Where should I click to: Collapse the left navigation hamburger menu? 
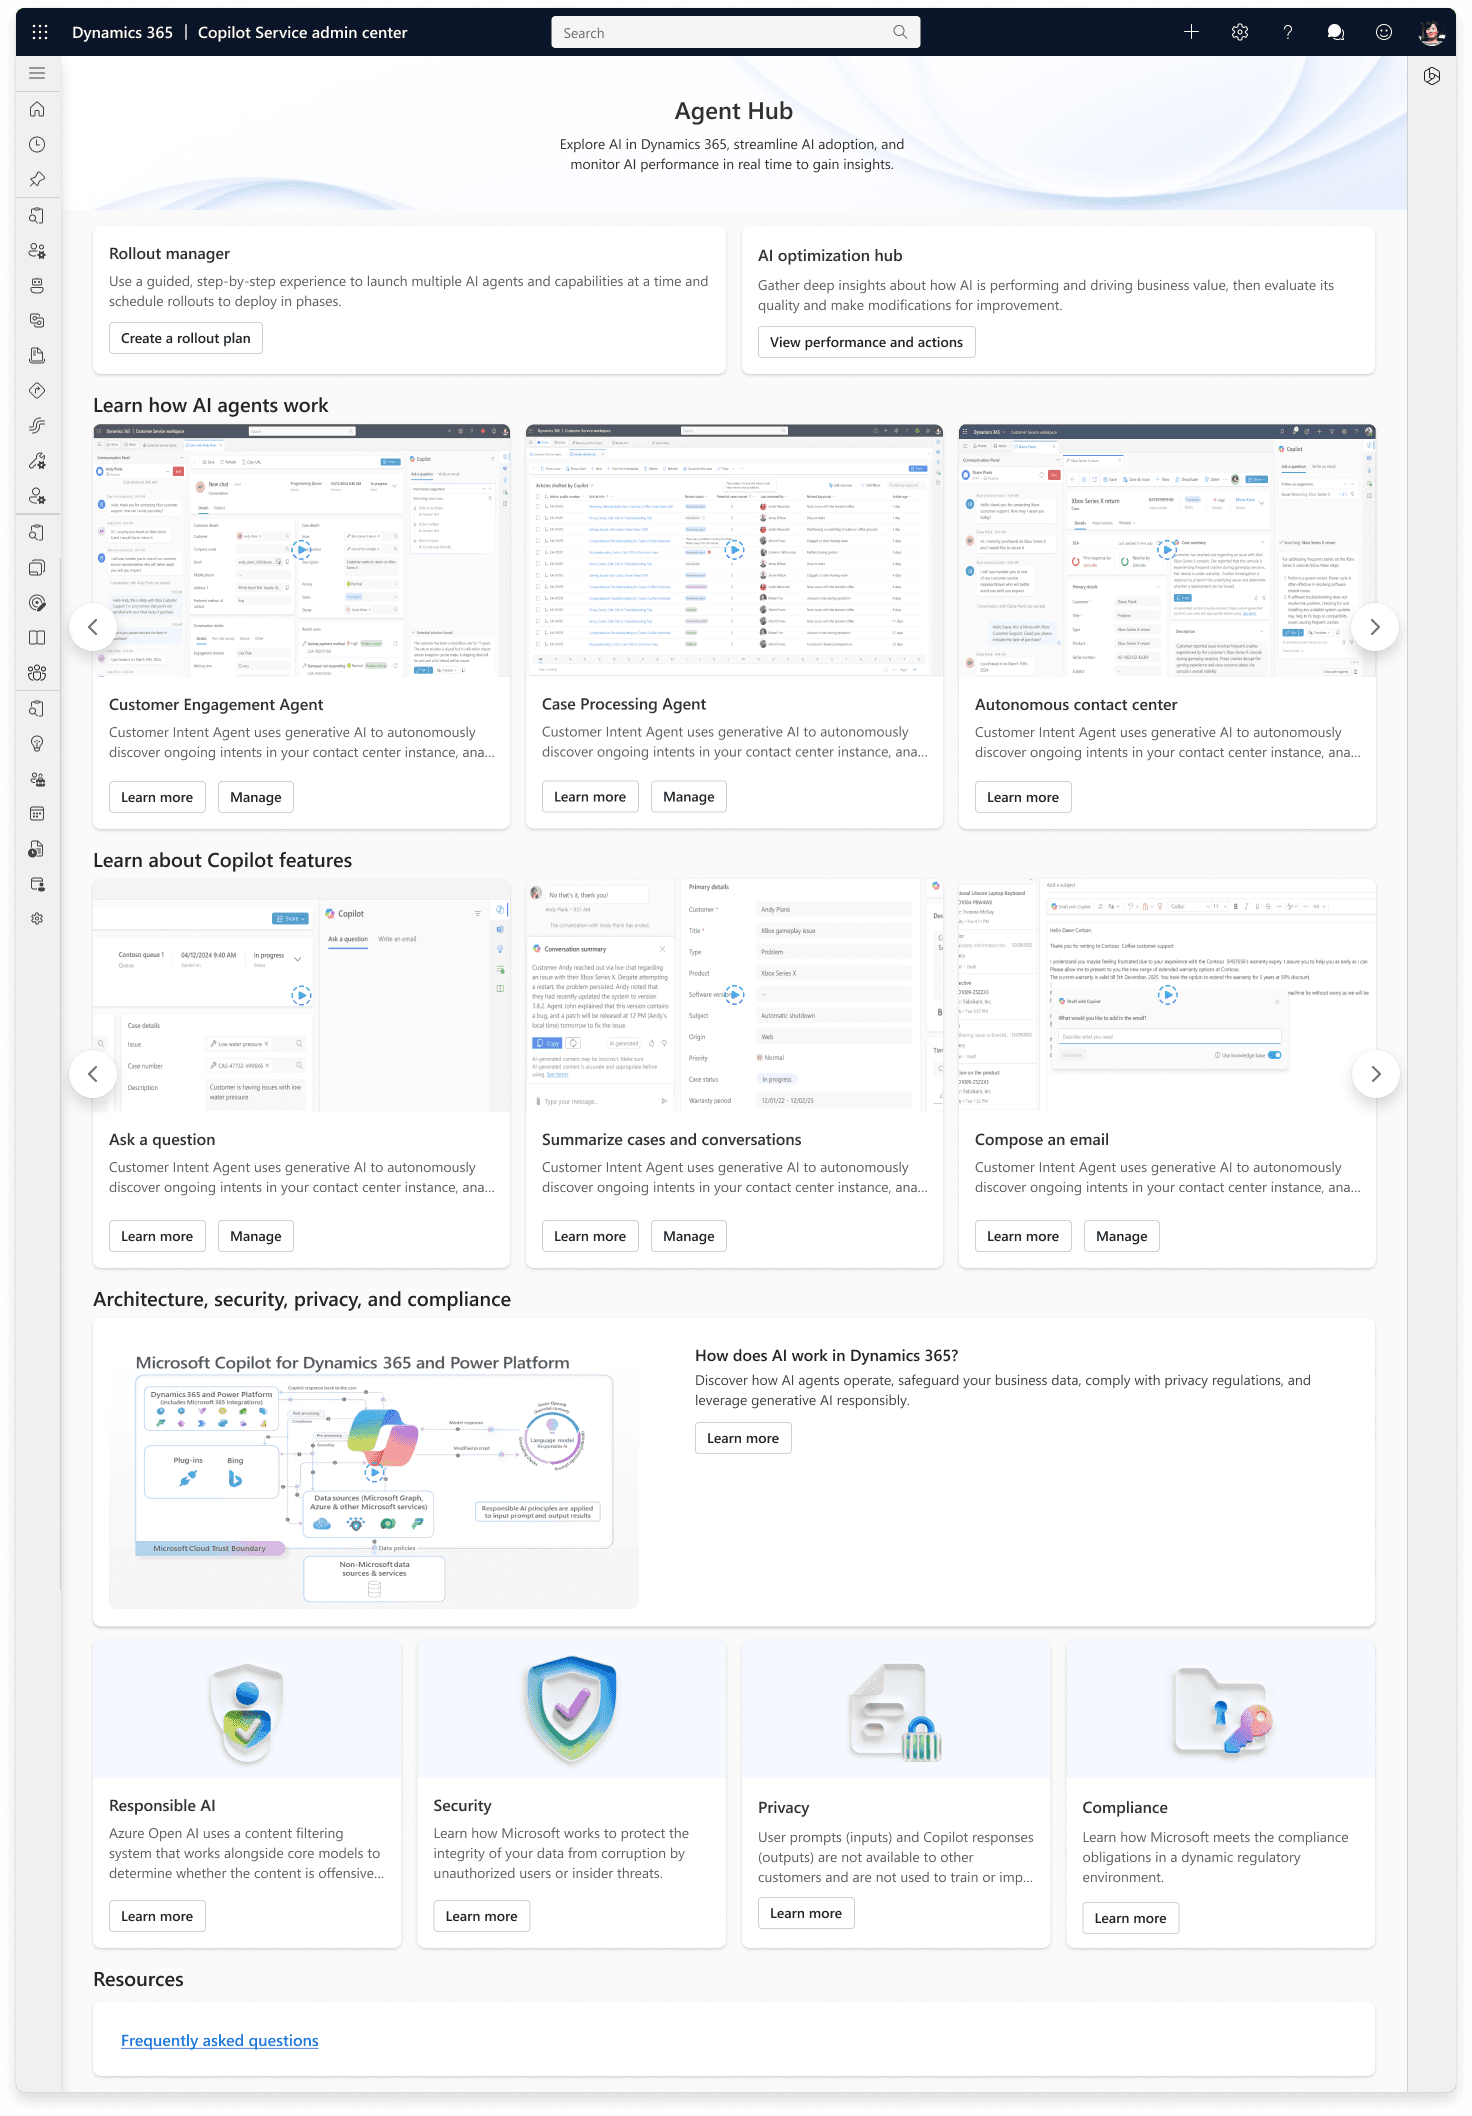[x=37, y=73]
